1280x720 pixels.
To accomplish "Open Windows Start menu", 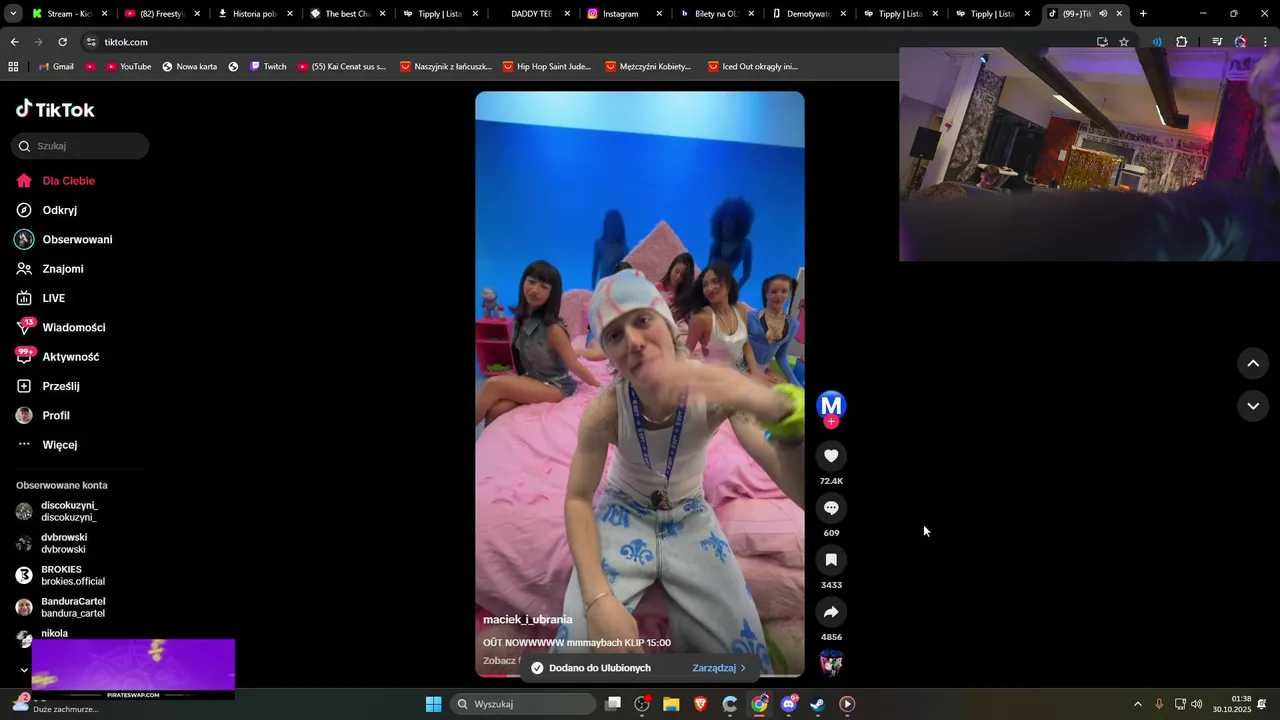I will (433, 704).
